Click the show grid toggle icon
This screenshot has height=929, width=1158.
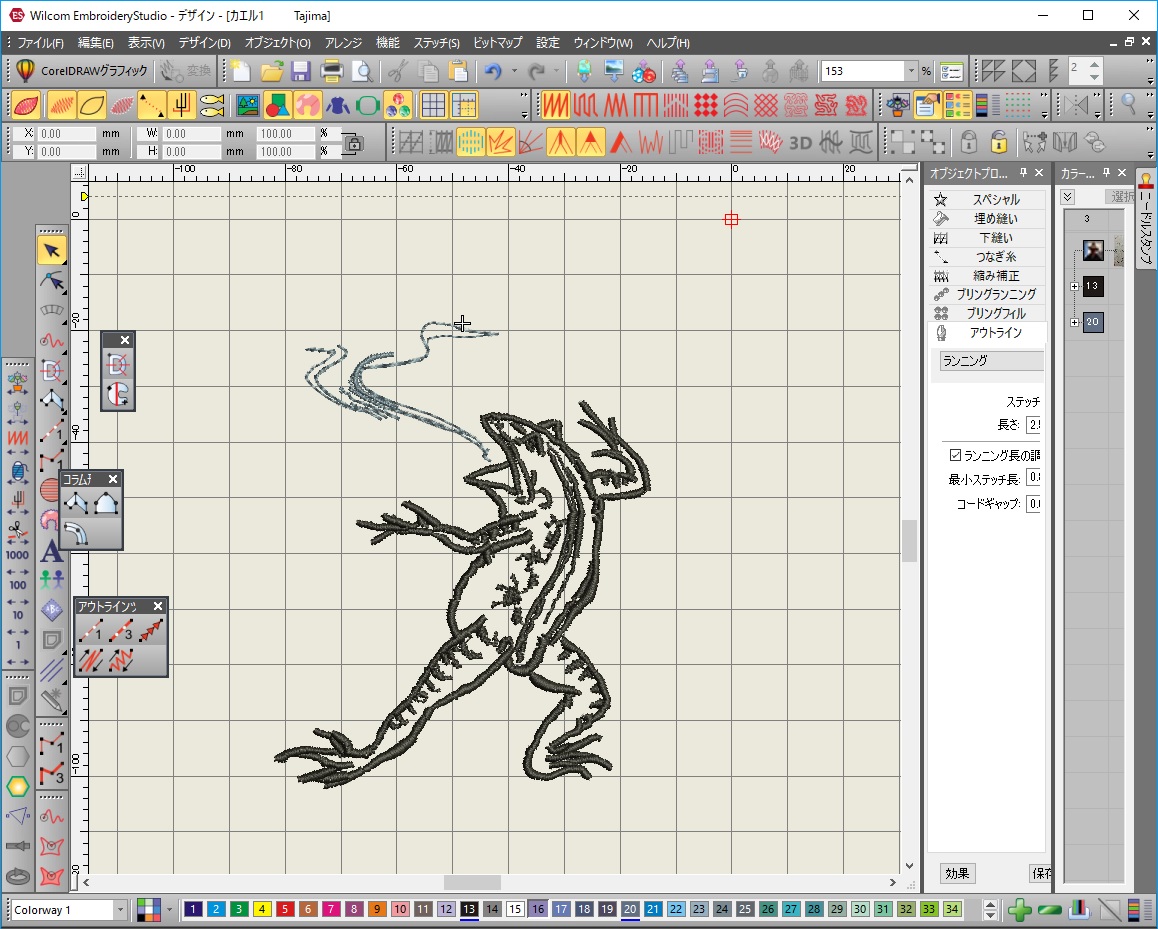434,106
